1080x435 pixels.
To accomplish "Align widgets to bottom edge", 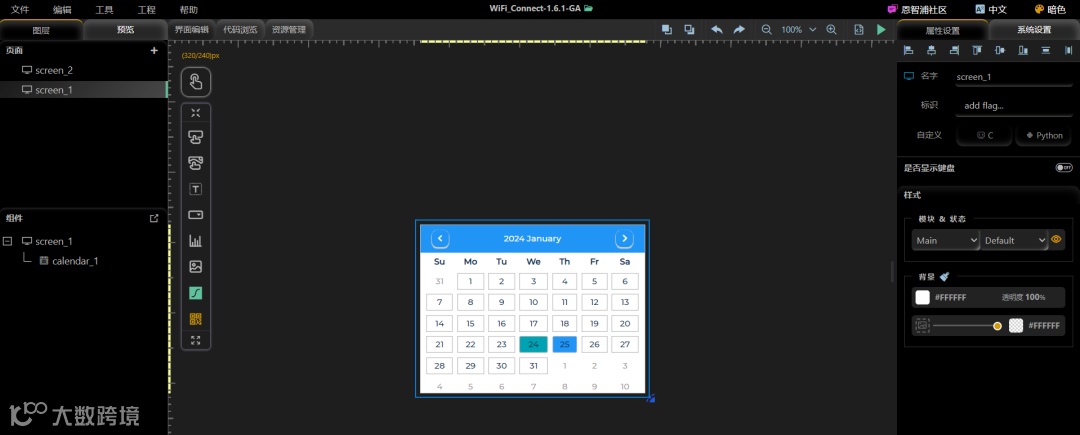I will (1023, 50).
